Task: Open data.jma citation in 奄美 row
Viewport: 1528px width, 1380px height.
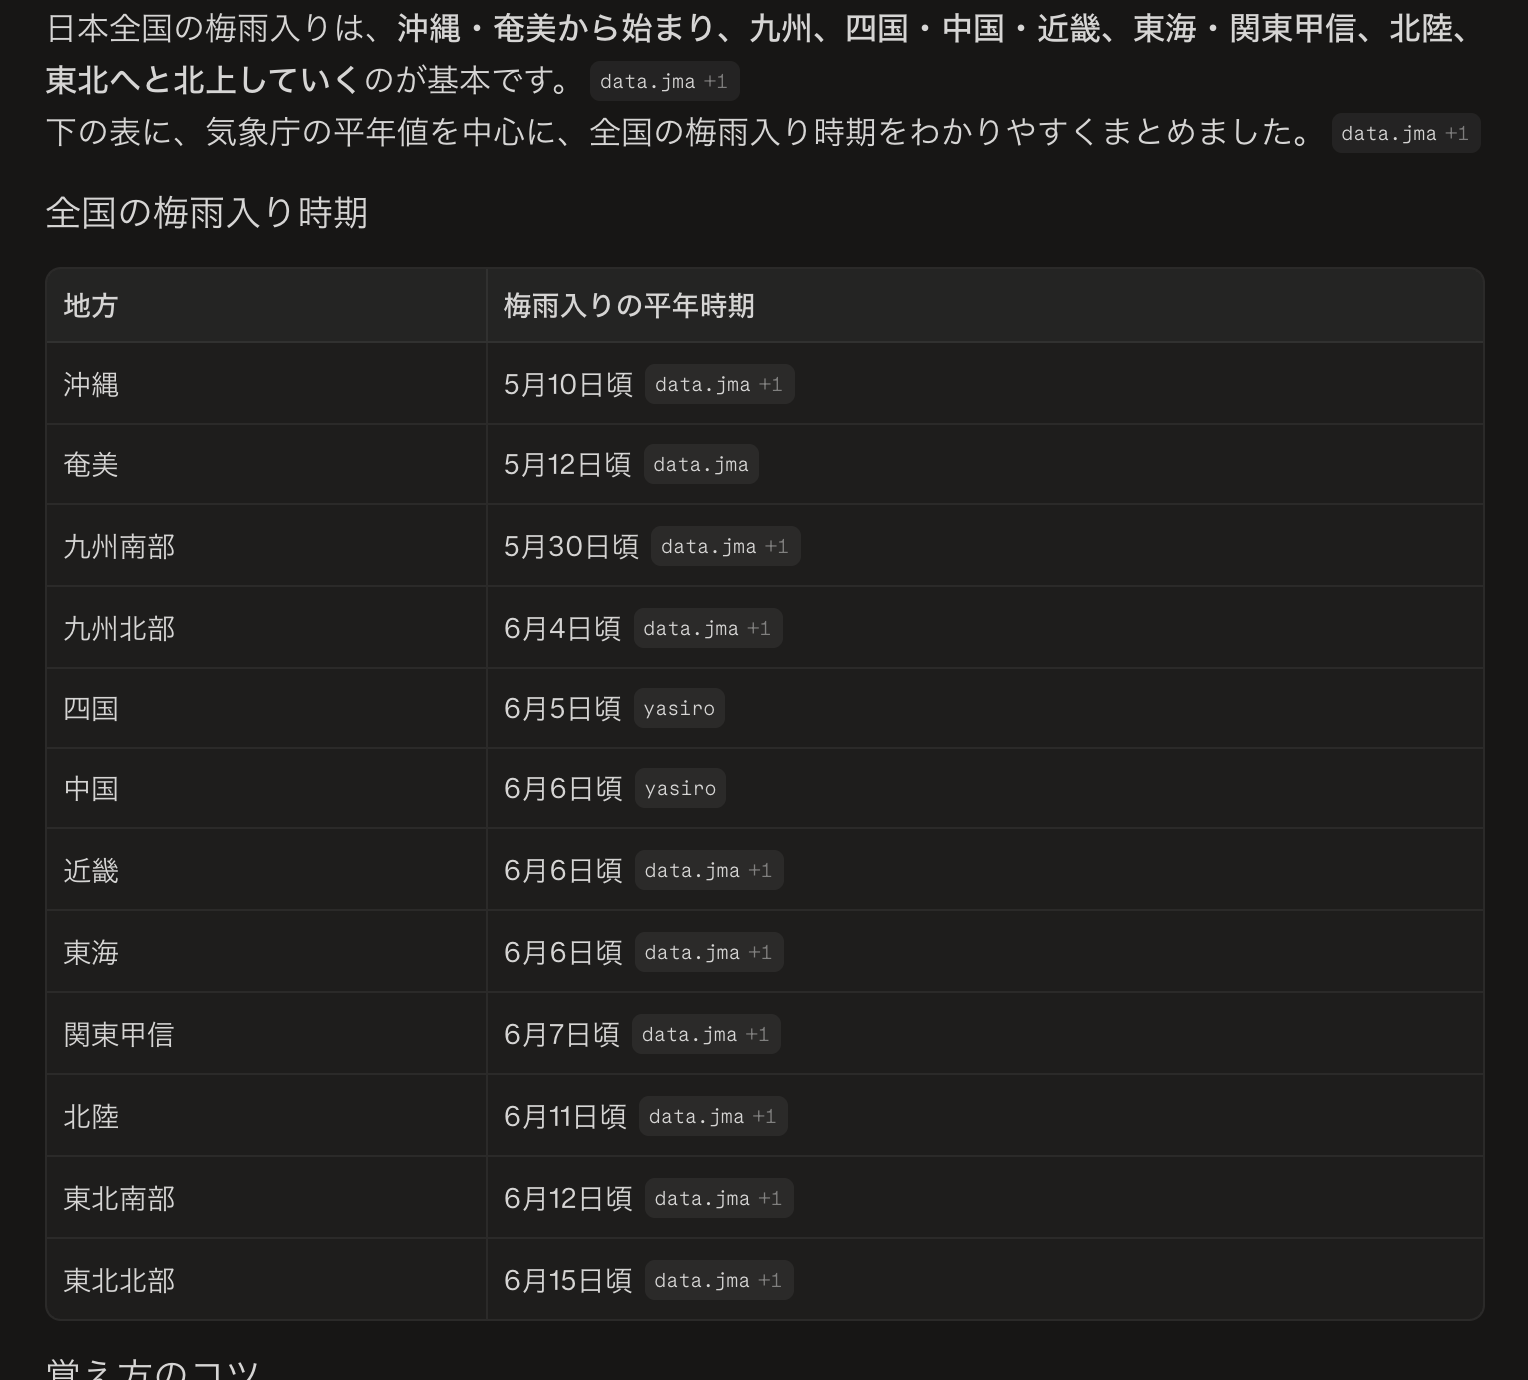Action: click(x=701, y=464)
